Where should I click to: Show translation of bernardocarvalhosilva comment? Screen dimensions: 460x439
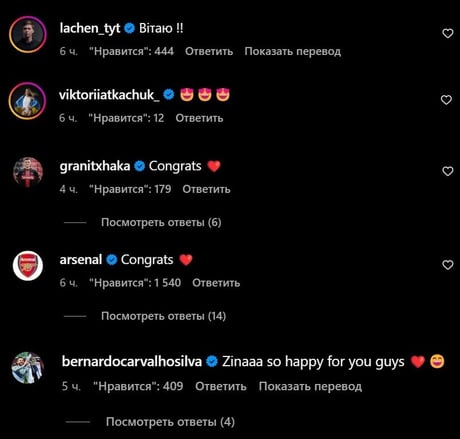tap(310, 386)
